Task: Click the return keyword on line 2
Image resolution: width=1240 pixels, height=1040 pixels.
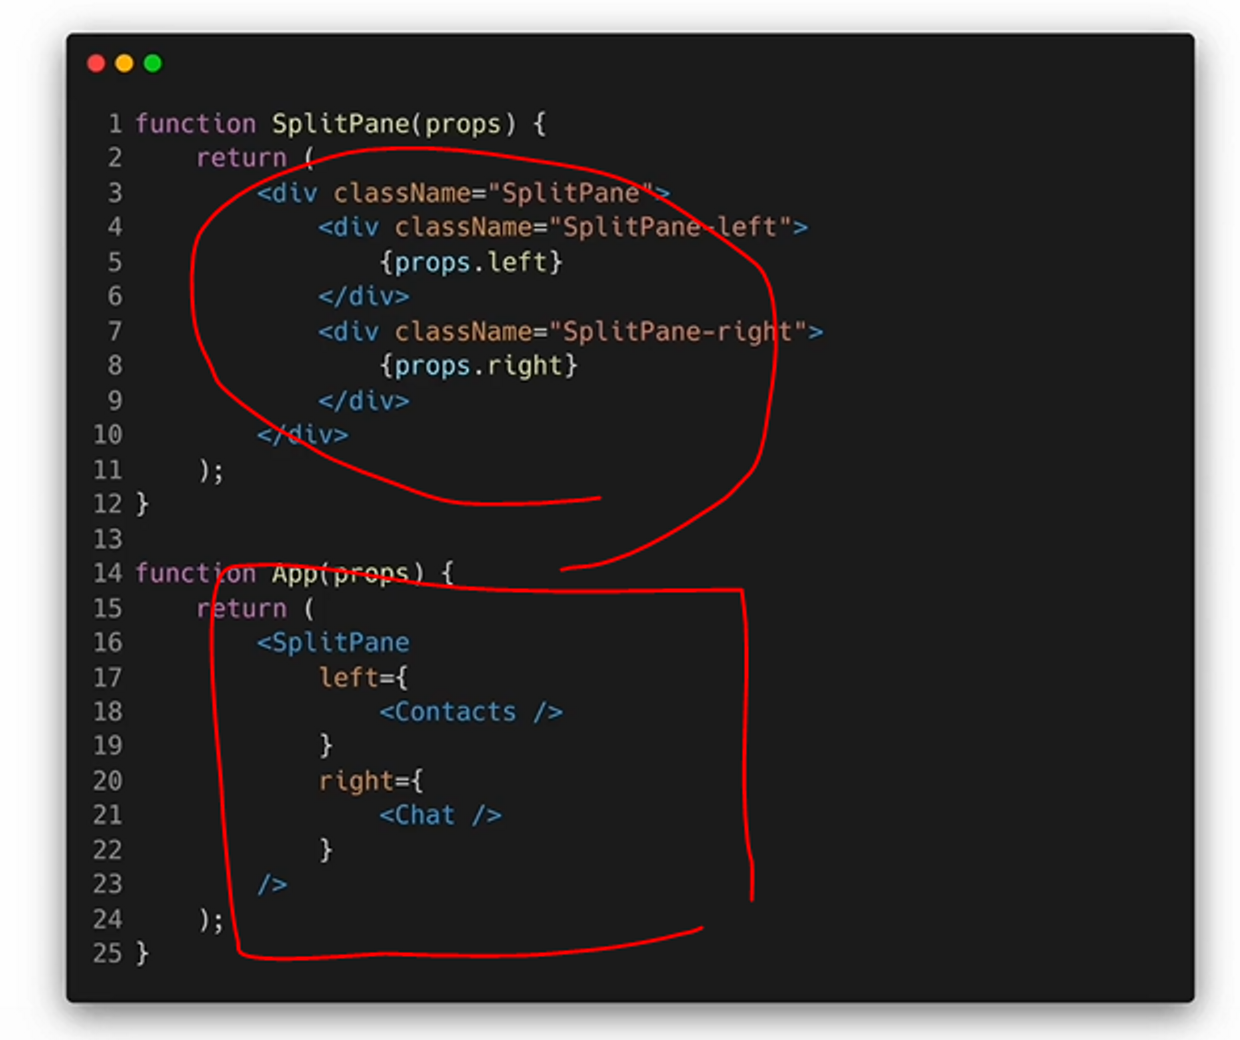Action: click(x=243, y=158)
